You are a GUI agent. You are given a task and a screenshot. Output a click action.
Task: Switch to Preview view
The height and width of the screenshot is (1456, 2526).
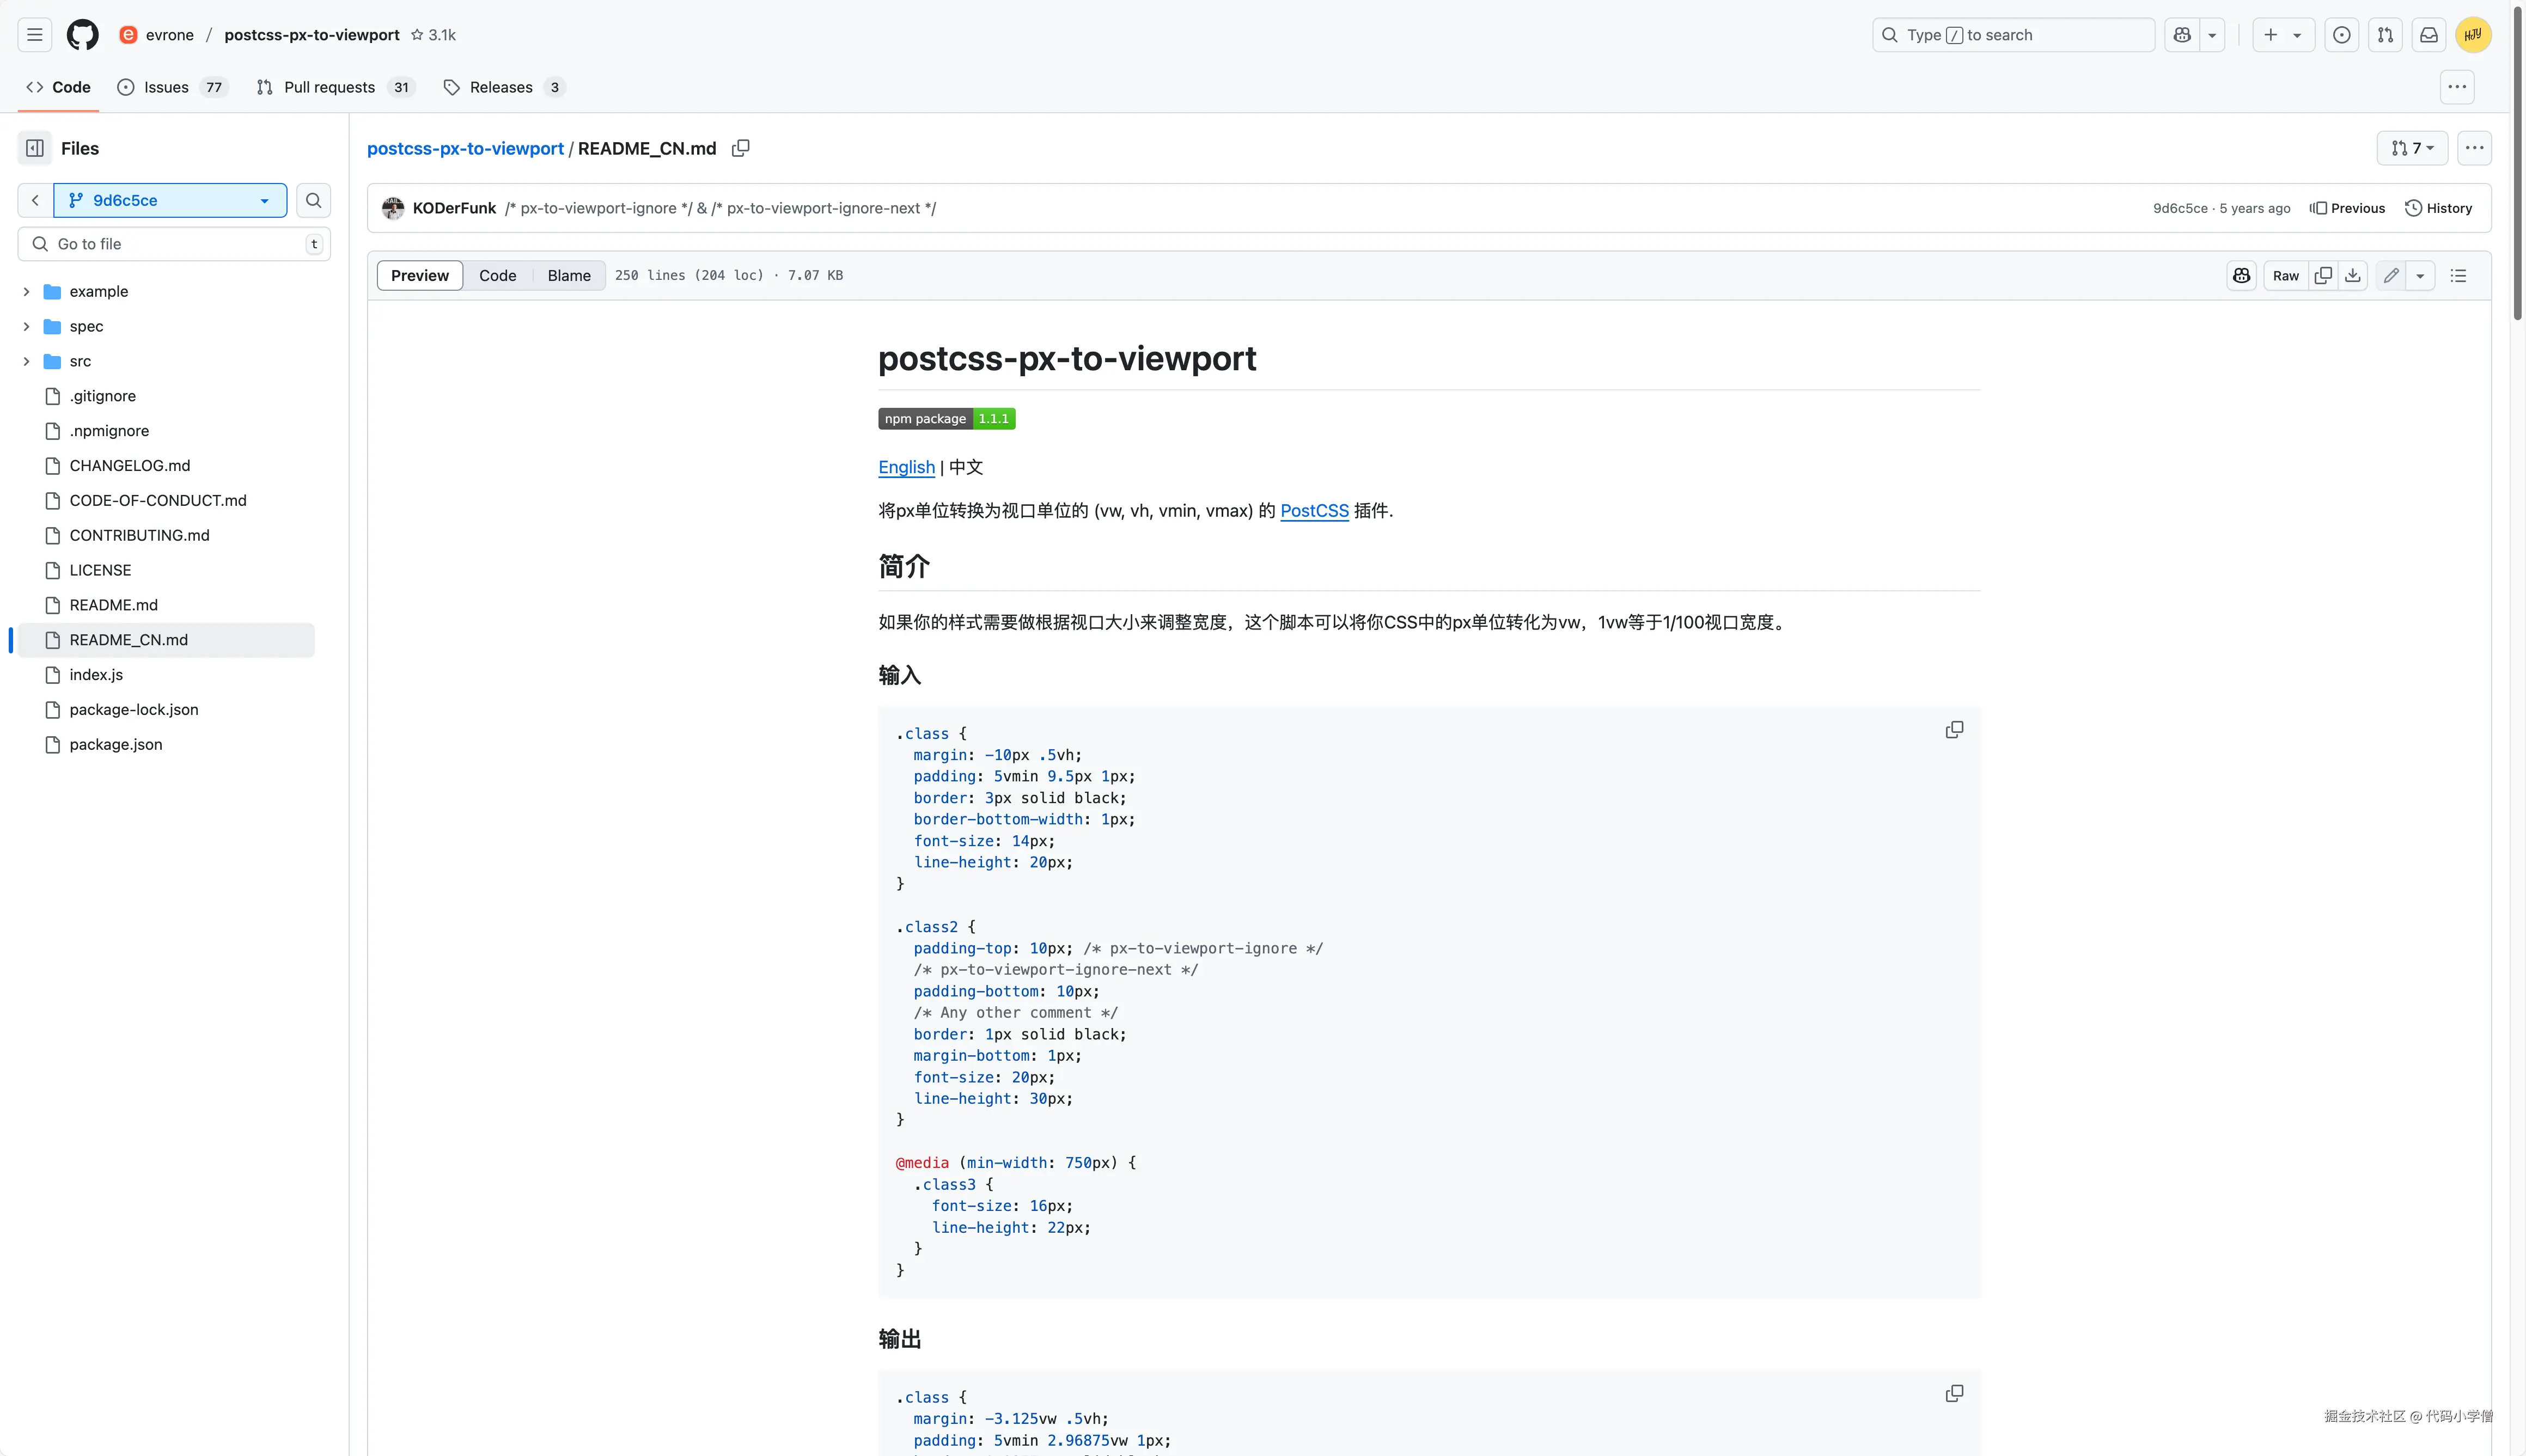pos(419,275)
